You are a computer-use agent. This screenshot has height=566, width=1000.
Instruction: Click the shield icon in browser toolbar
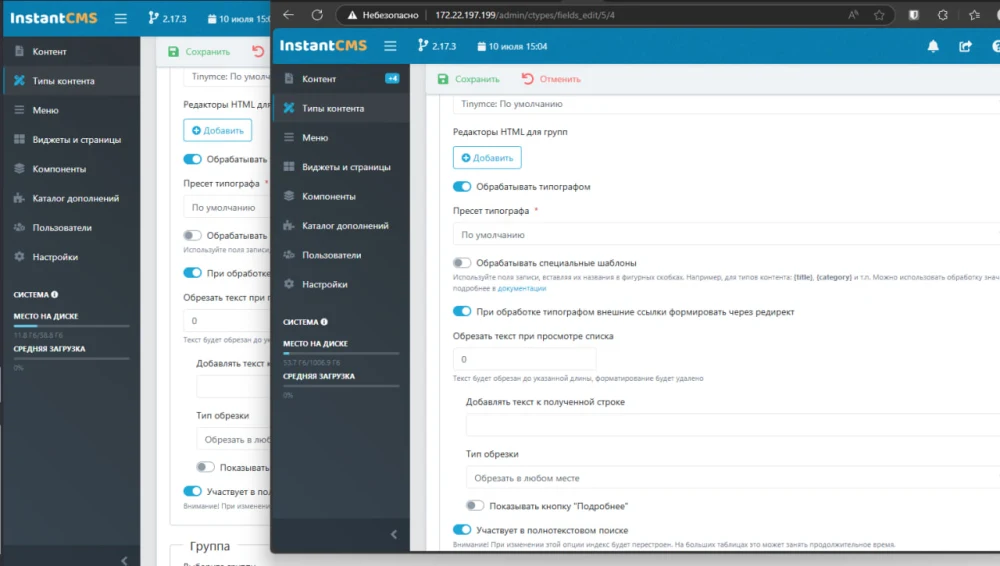coord(914,15)
